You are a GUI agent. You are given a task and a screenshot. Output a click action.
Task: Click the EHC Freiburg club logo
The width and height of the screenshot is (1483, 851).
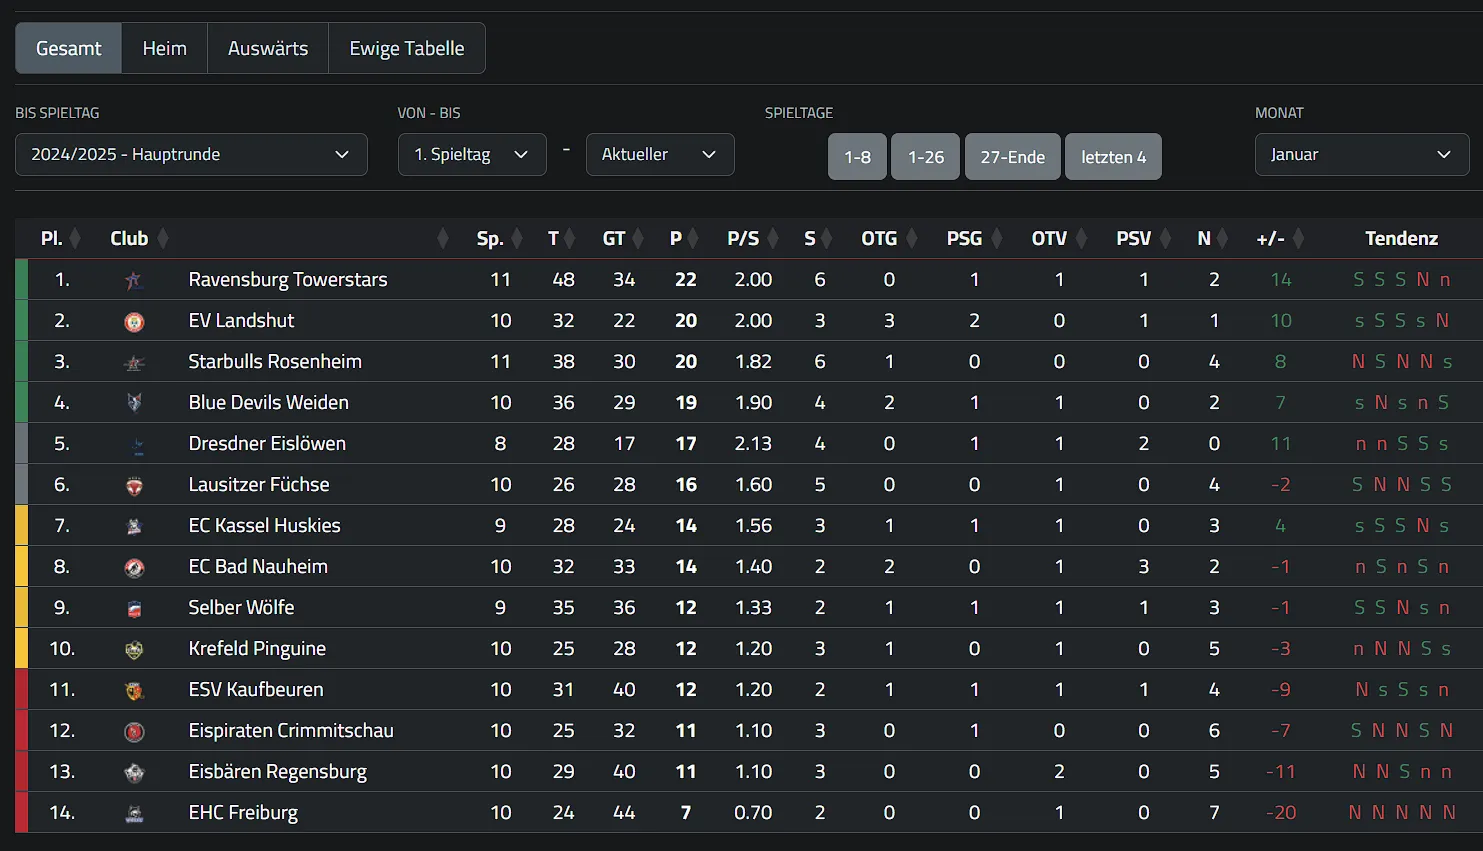[x=134, y=814]
